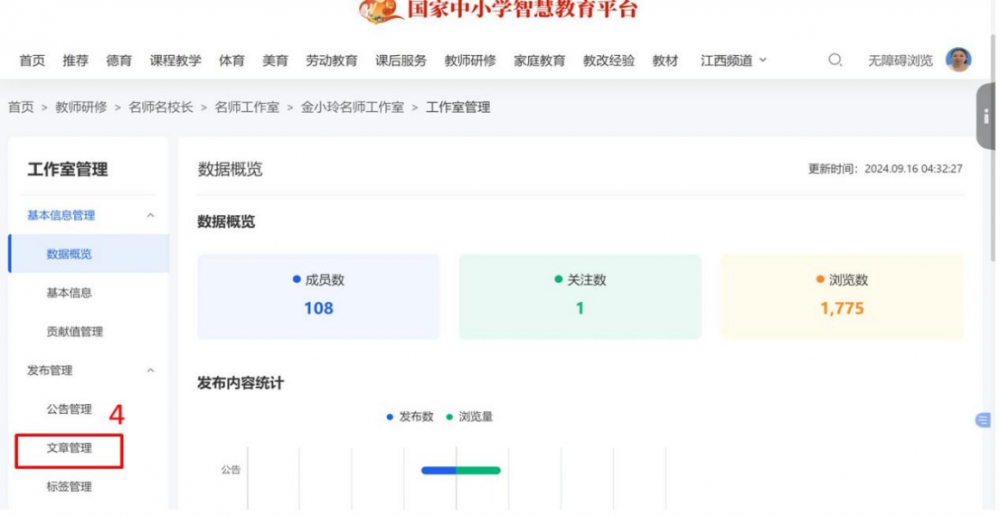Click the 工作室管理 sidebar title
The height and width of the screenshot is (517, 1000).
[x=68, y=170]
